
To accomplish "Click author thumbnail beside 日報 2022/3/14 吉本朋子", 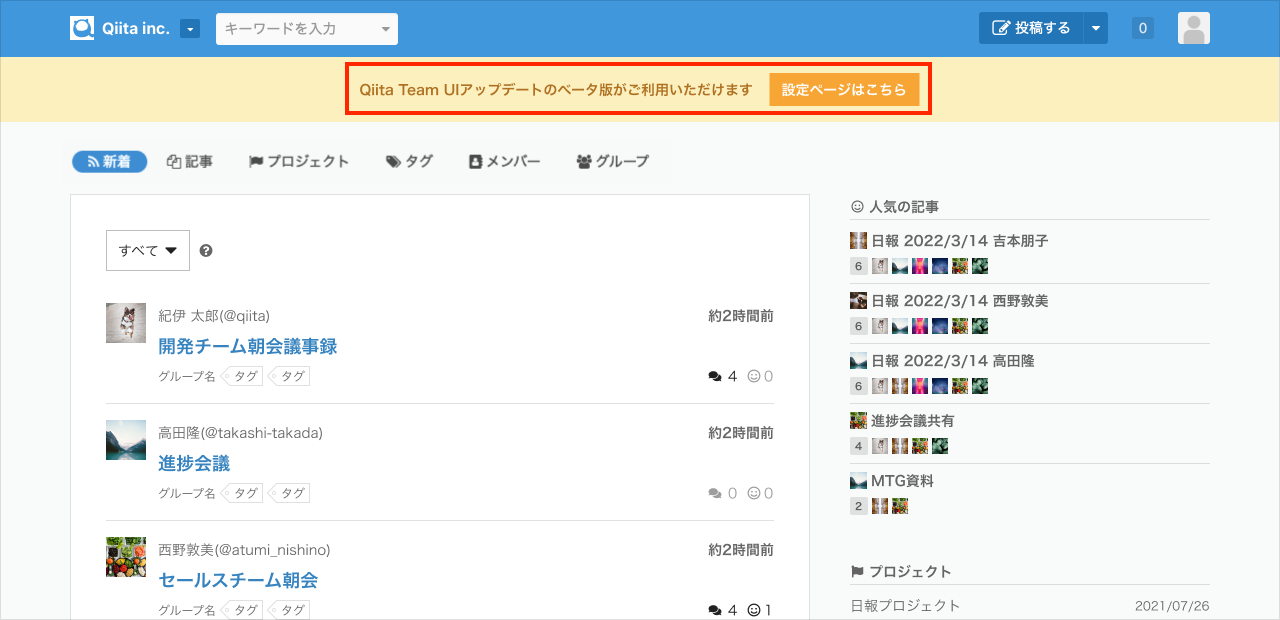I will tap(858, 241).
